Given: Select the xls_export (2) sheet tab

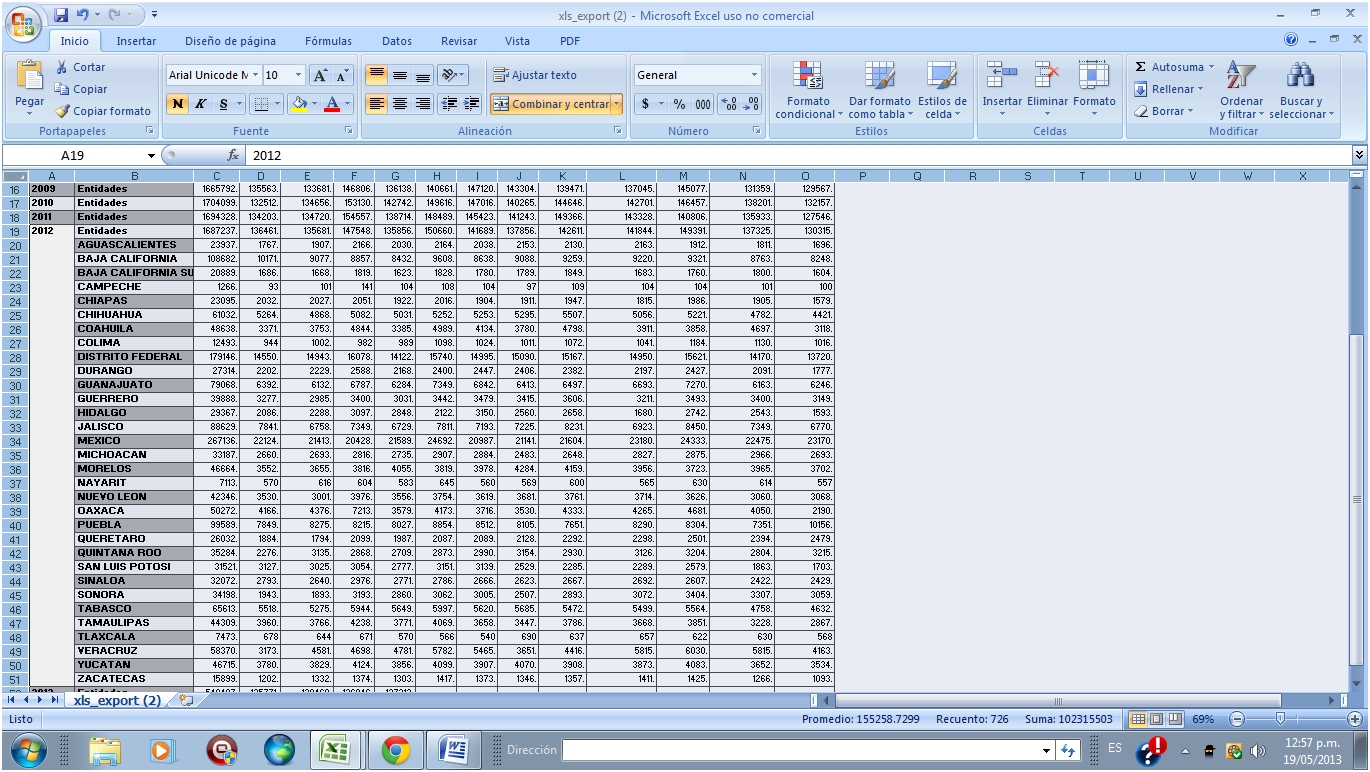Looking at the screenshot, I should click(116, 700).
